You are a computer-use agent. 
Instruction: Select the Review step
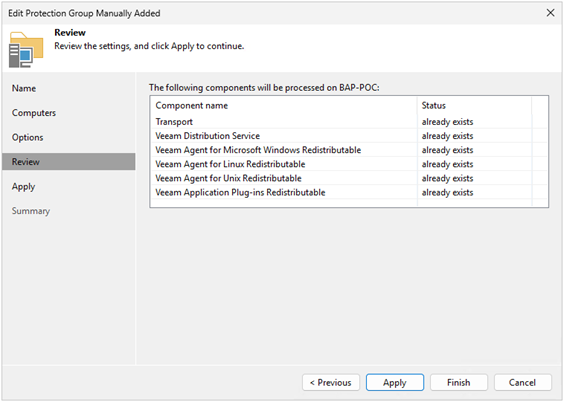[69, 162]
